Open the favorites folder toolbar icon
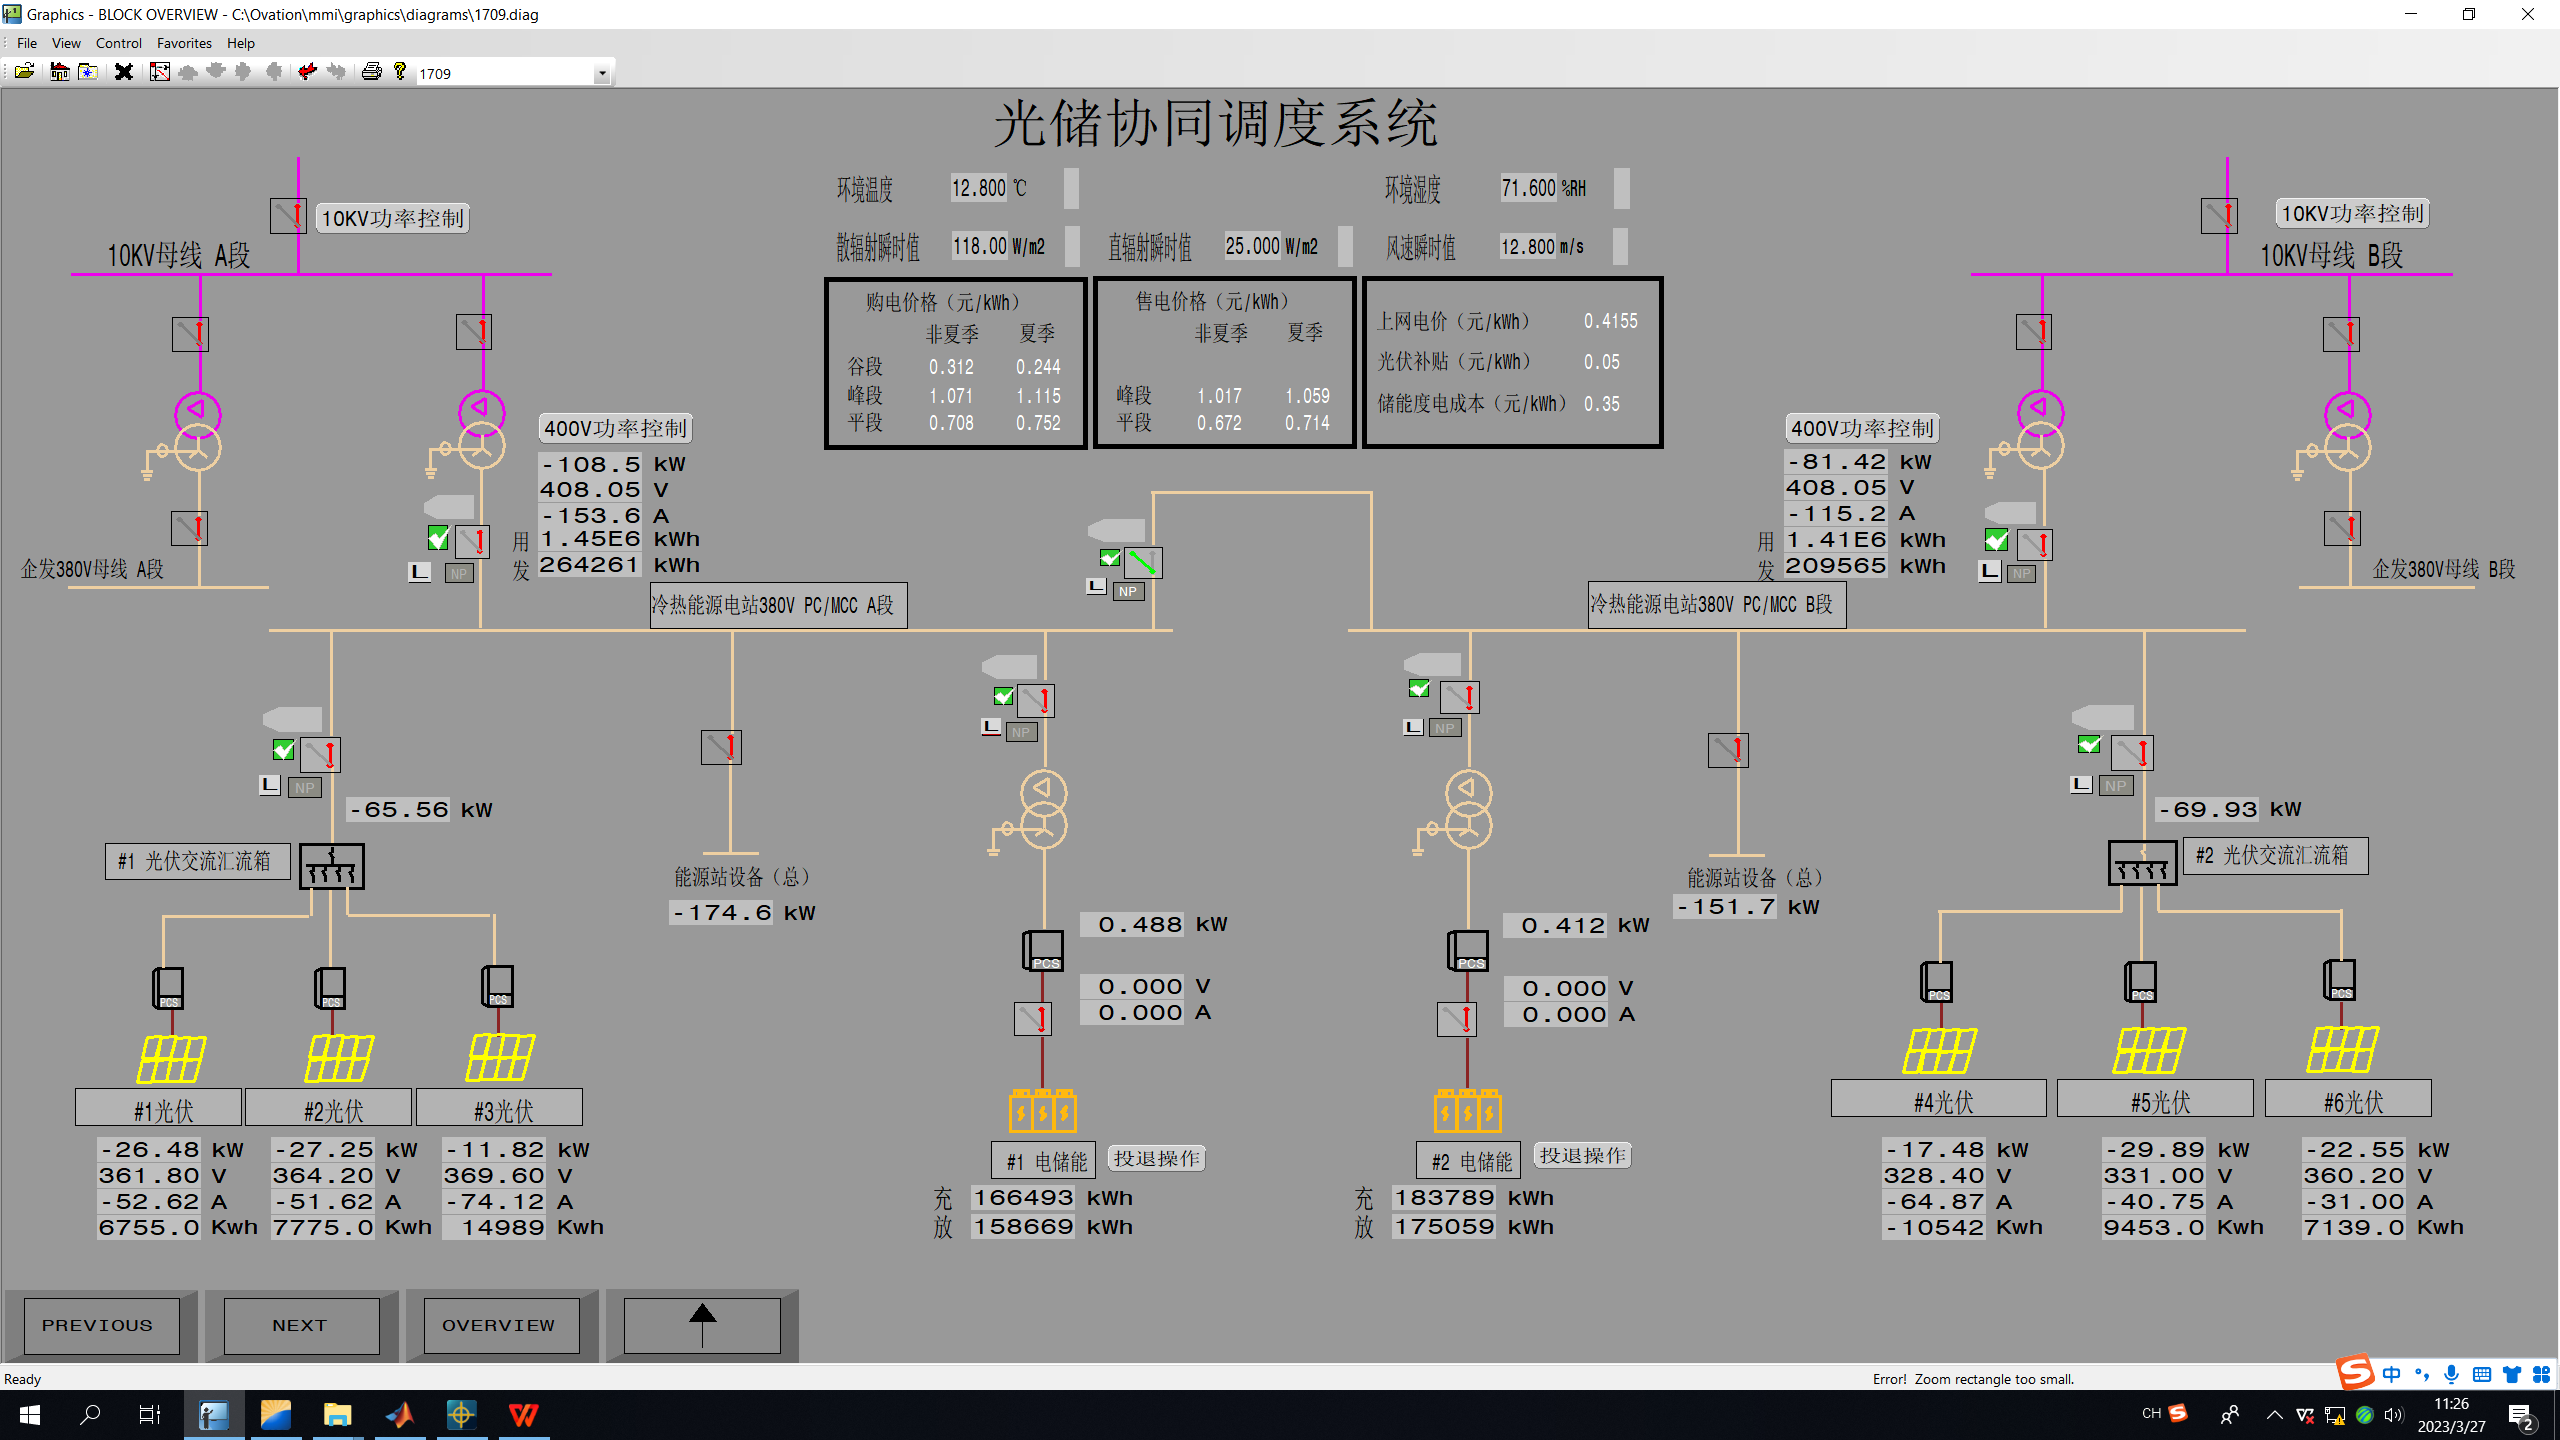Image resolution: width=2560 pixels, height=1440 pixels. pyautogui.click(x=88, y=72)
